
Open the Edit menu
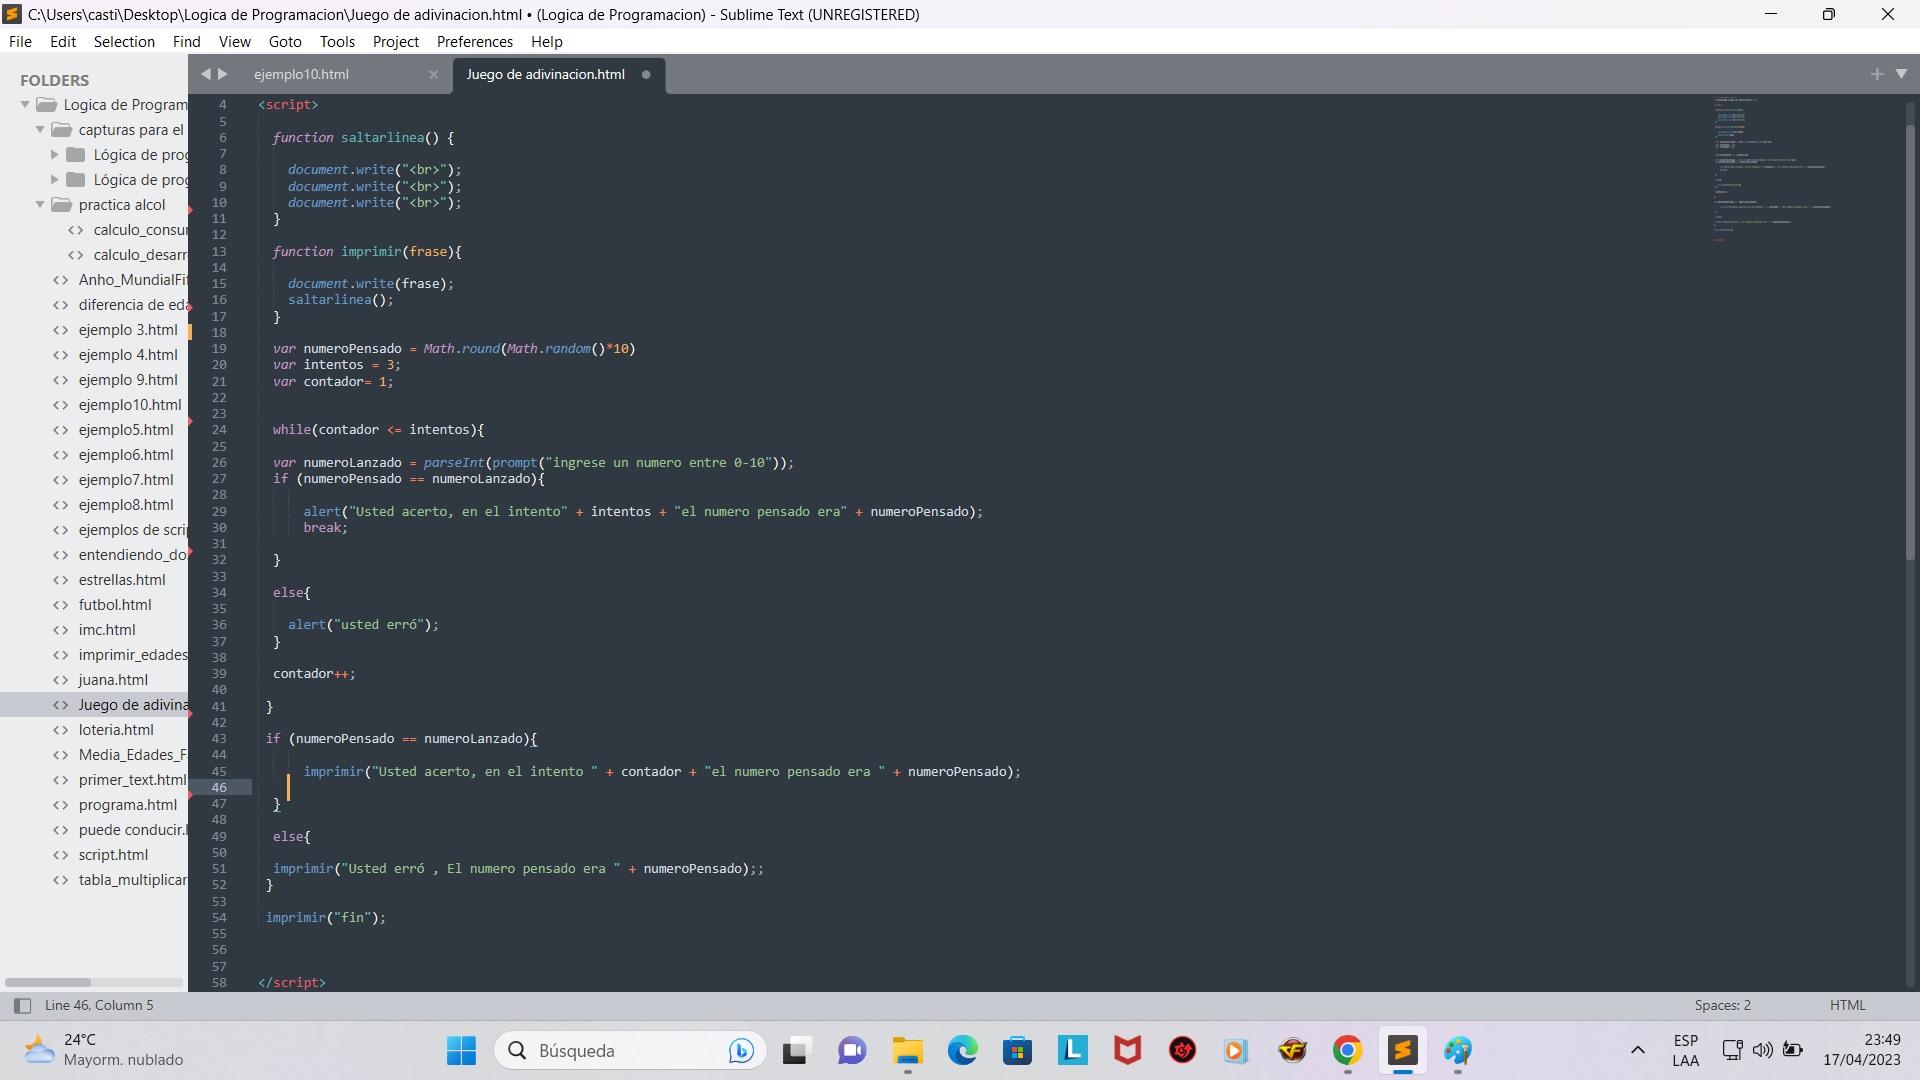click(63, 41)
